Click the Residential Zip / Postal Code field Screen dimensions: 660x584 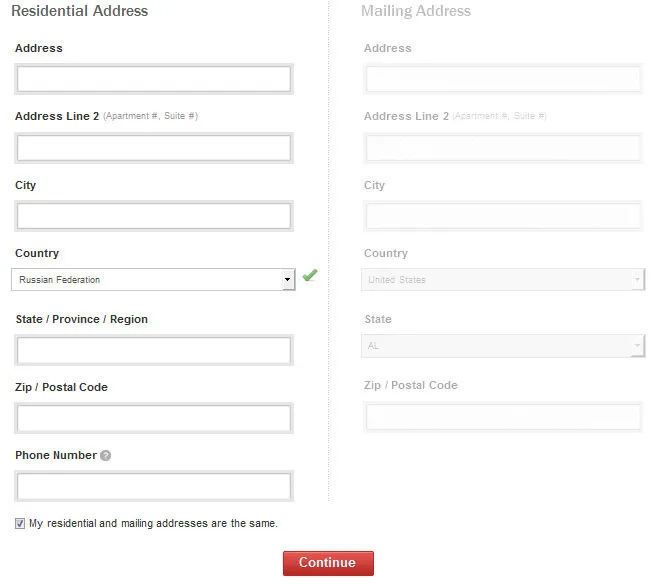pyautogui.click(x=154, y=418)
